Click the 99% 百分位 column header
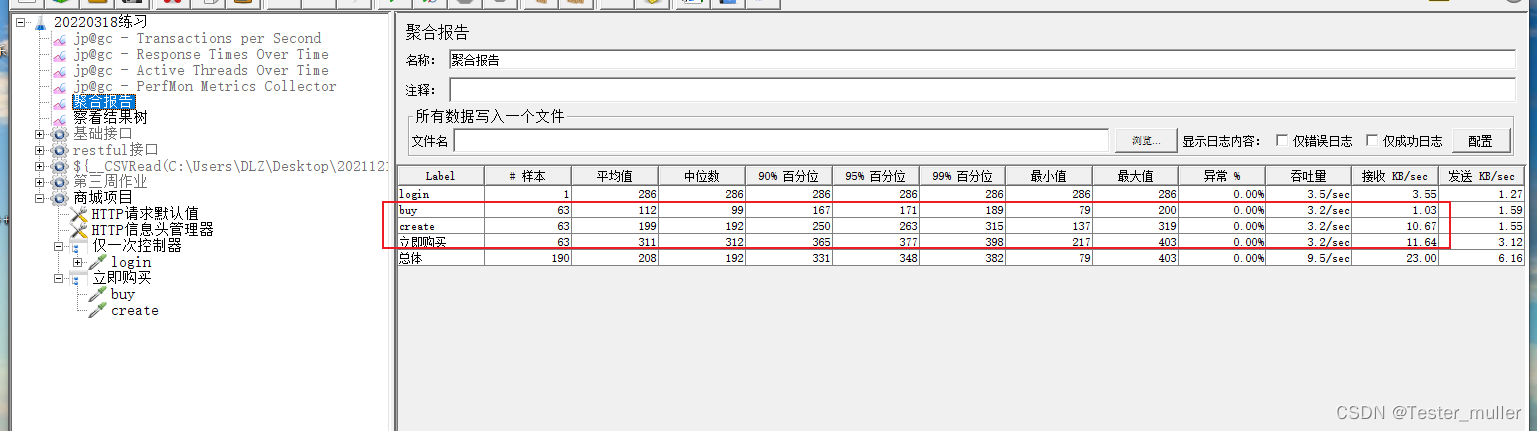This screenshot has height=431, width=1537. 962,176
